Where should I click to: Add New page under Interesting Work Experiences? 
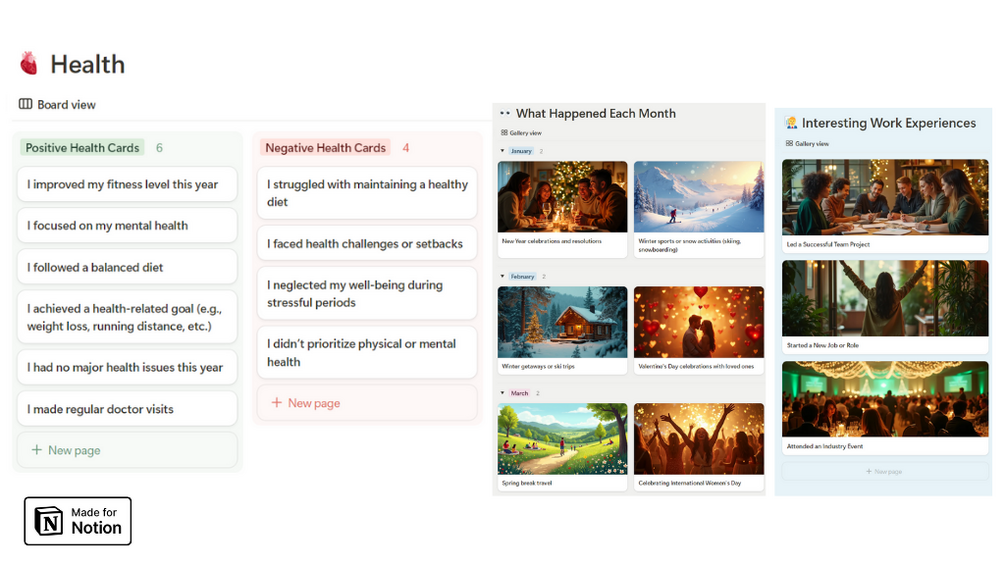coord(885,471)
